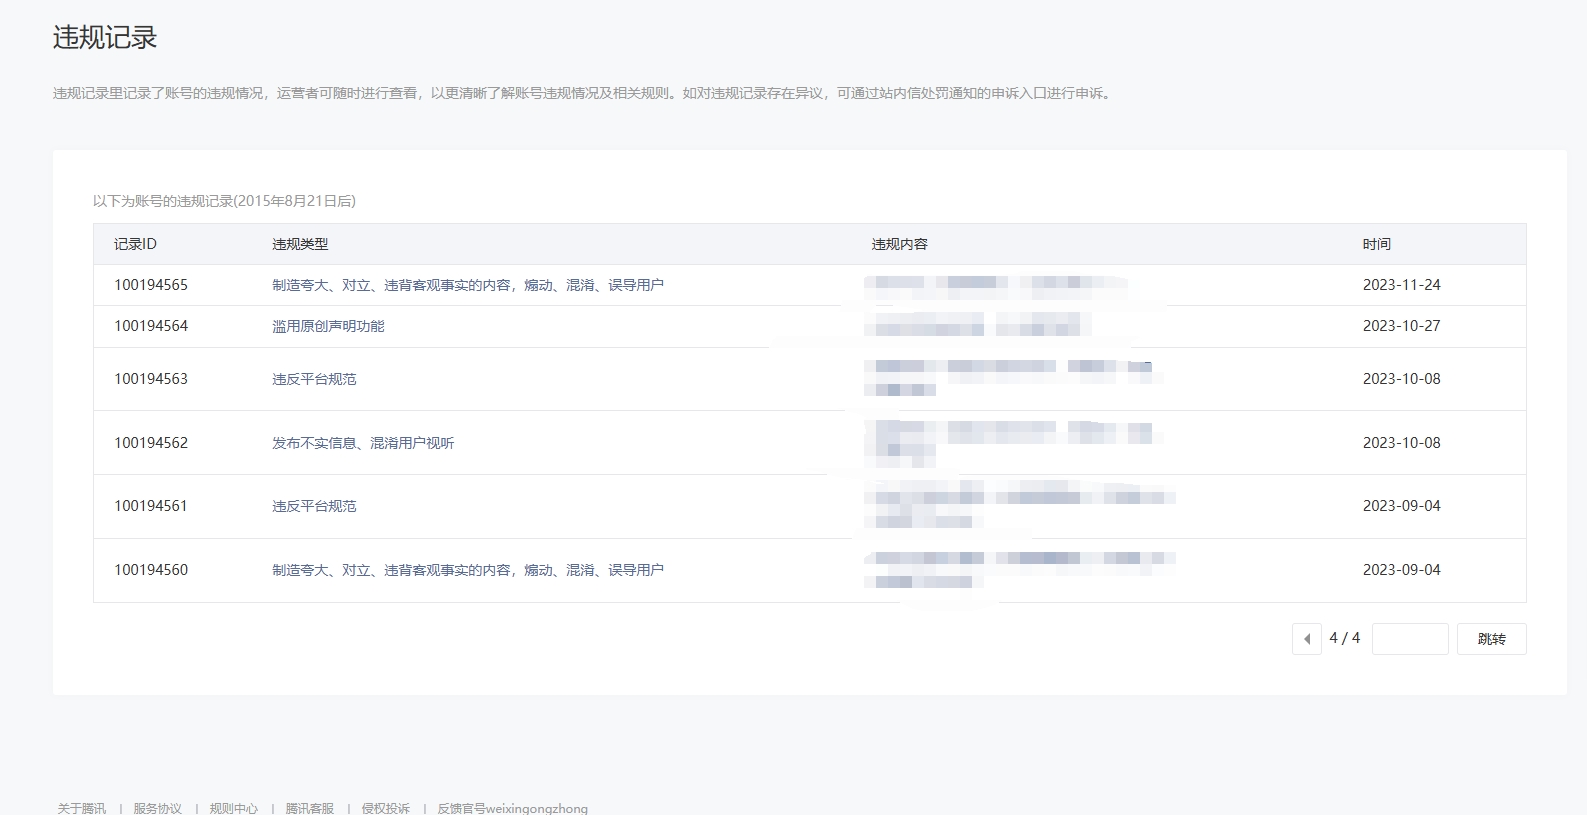
Task: Open the 发布不实信息、混淆用户视听 link
Action: (x=362, y=443)
